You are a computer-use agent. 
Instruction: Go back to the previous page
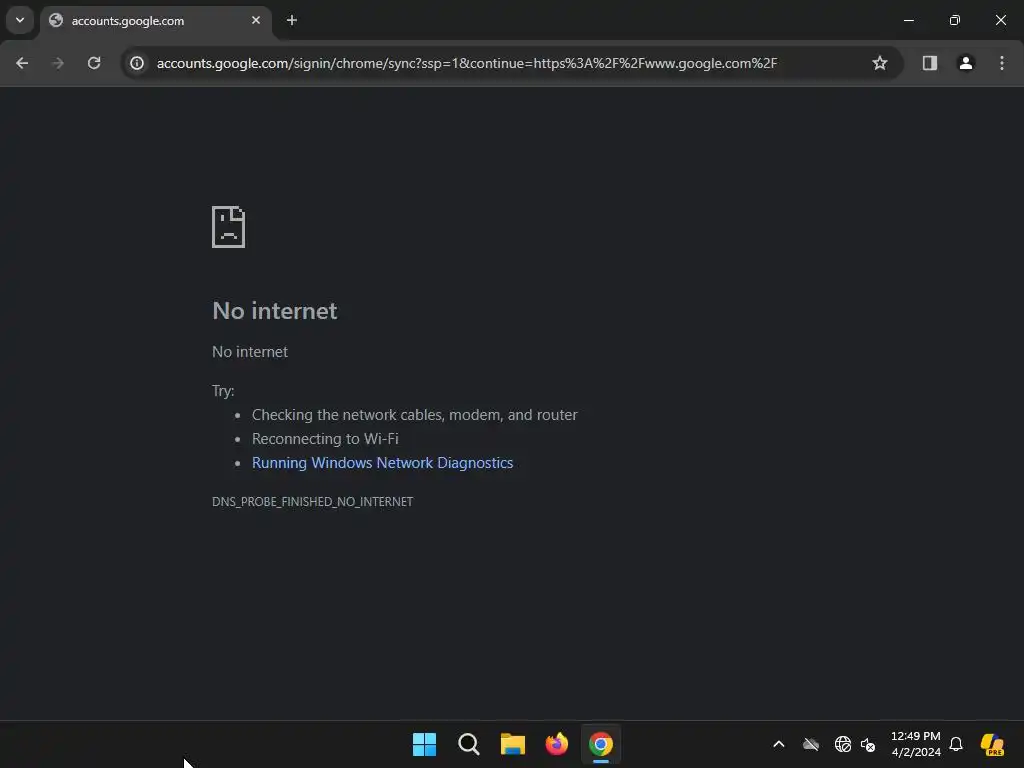coord(22,63)
